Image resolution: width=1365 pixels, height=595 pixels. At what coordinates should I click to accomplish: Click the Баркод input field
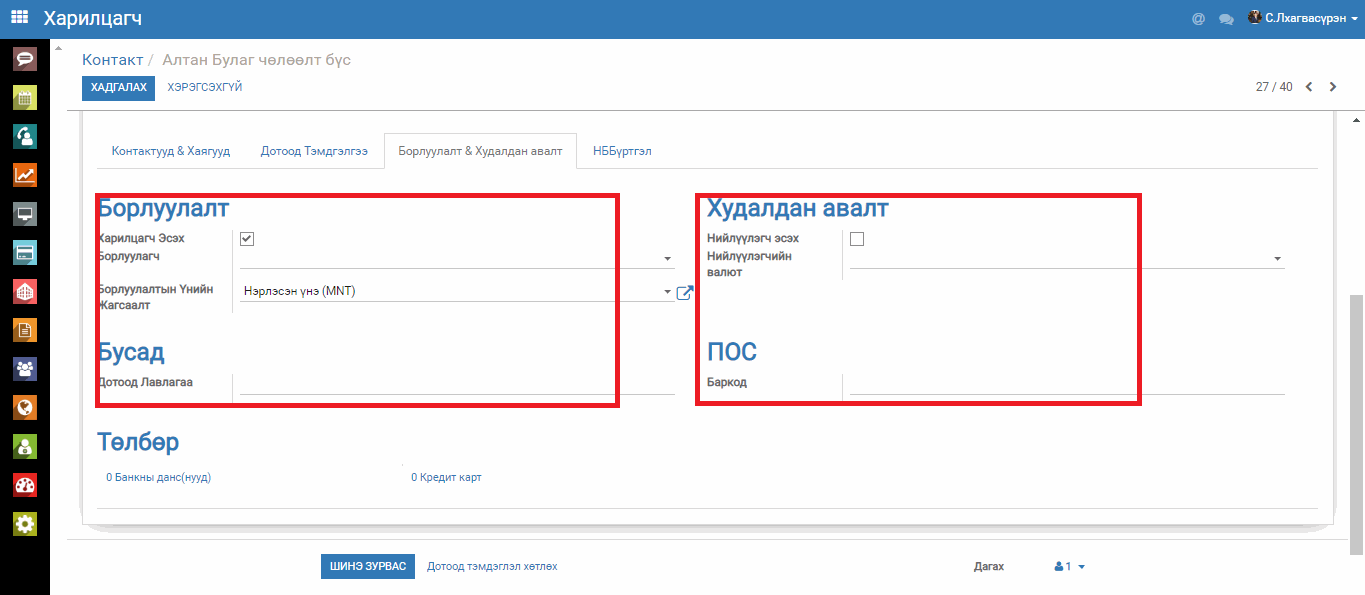click(x=1066, y=383)
